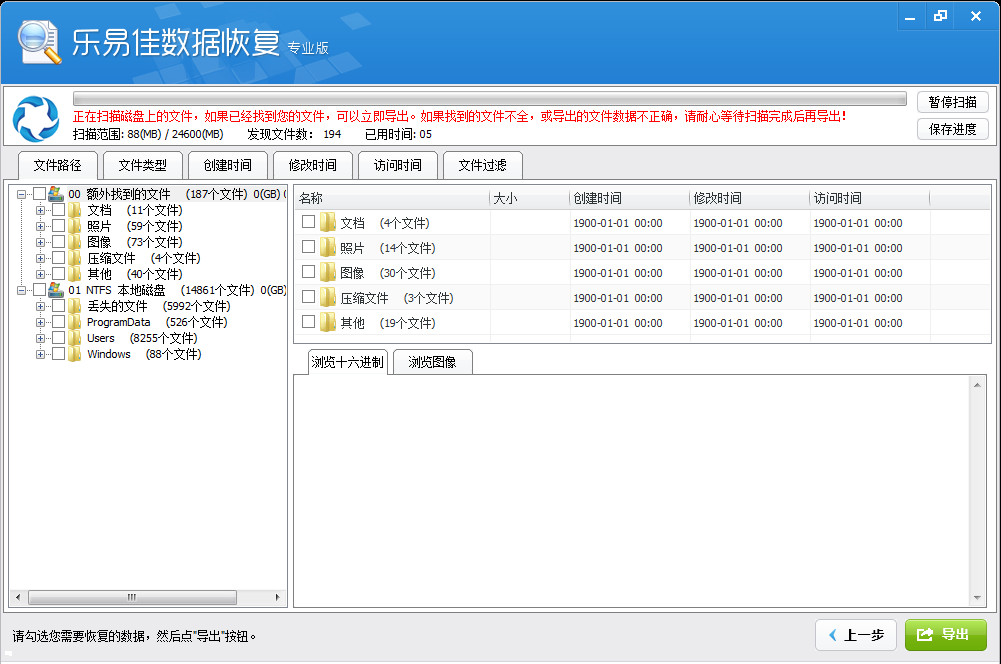Click the magnifier app logo icon
The image size is (1001, 664).
pyautogui.click(x=40, y=42)
